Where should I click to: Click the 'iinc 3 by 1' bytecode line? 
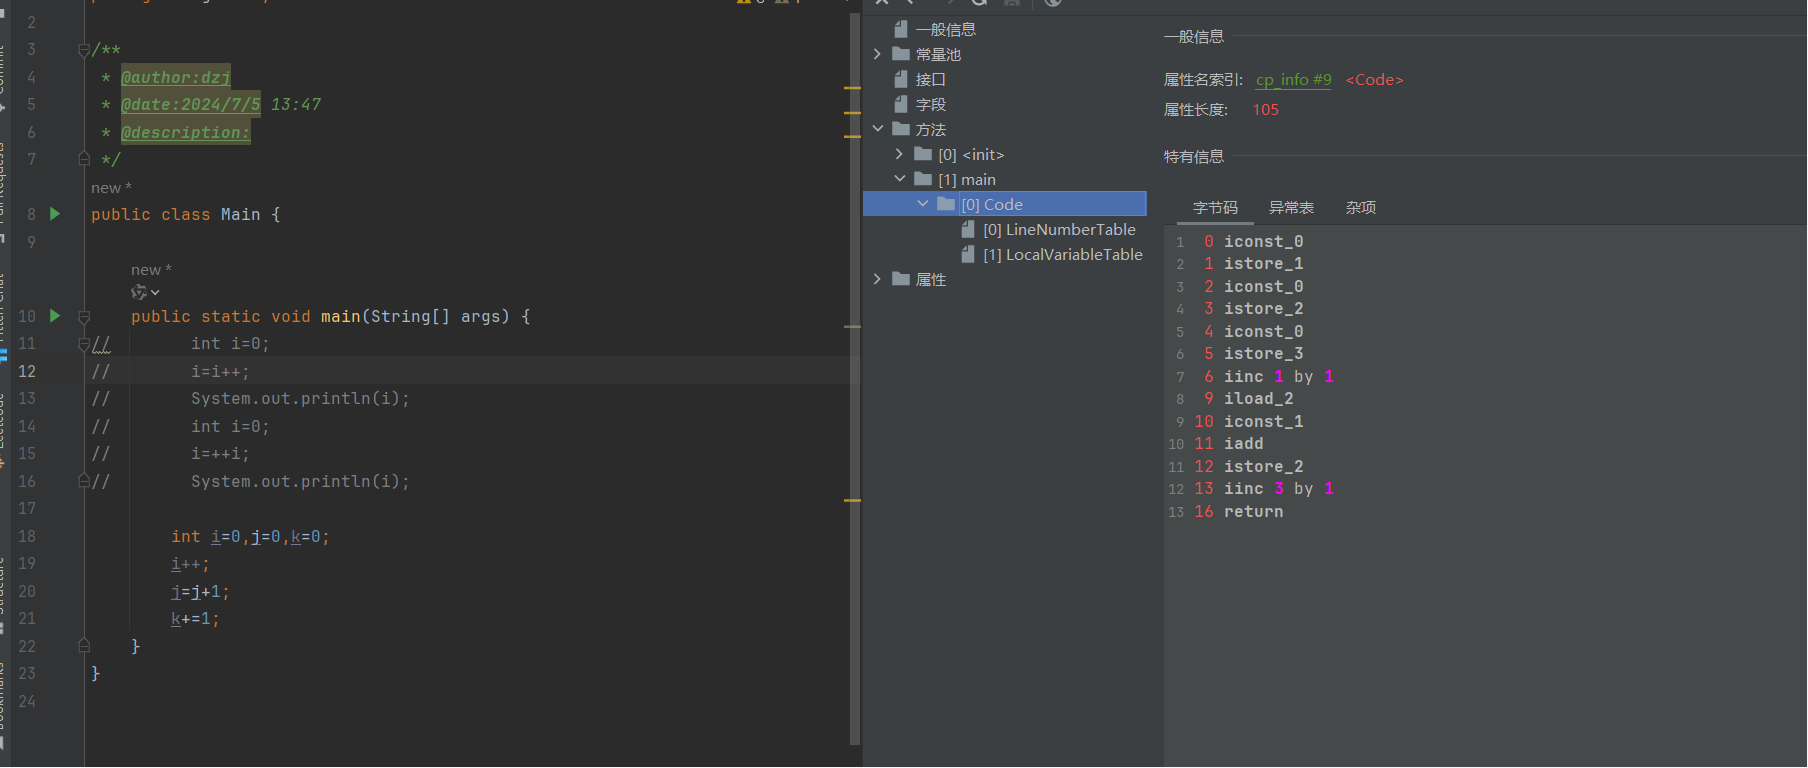point(1279,488)
